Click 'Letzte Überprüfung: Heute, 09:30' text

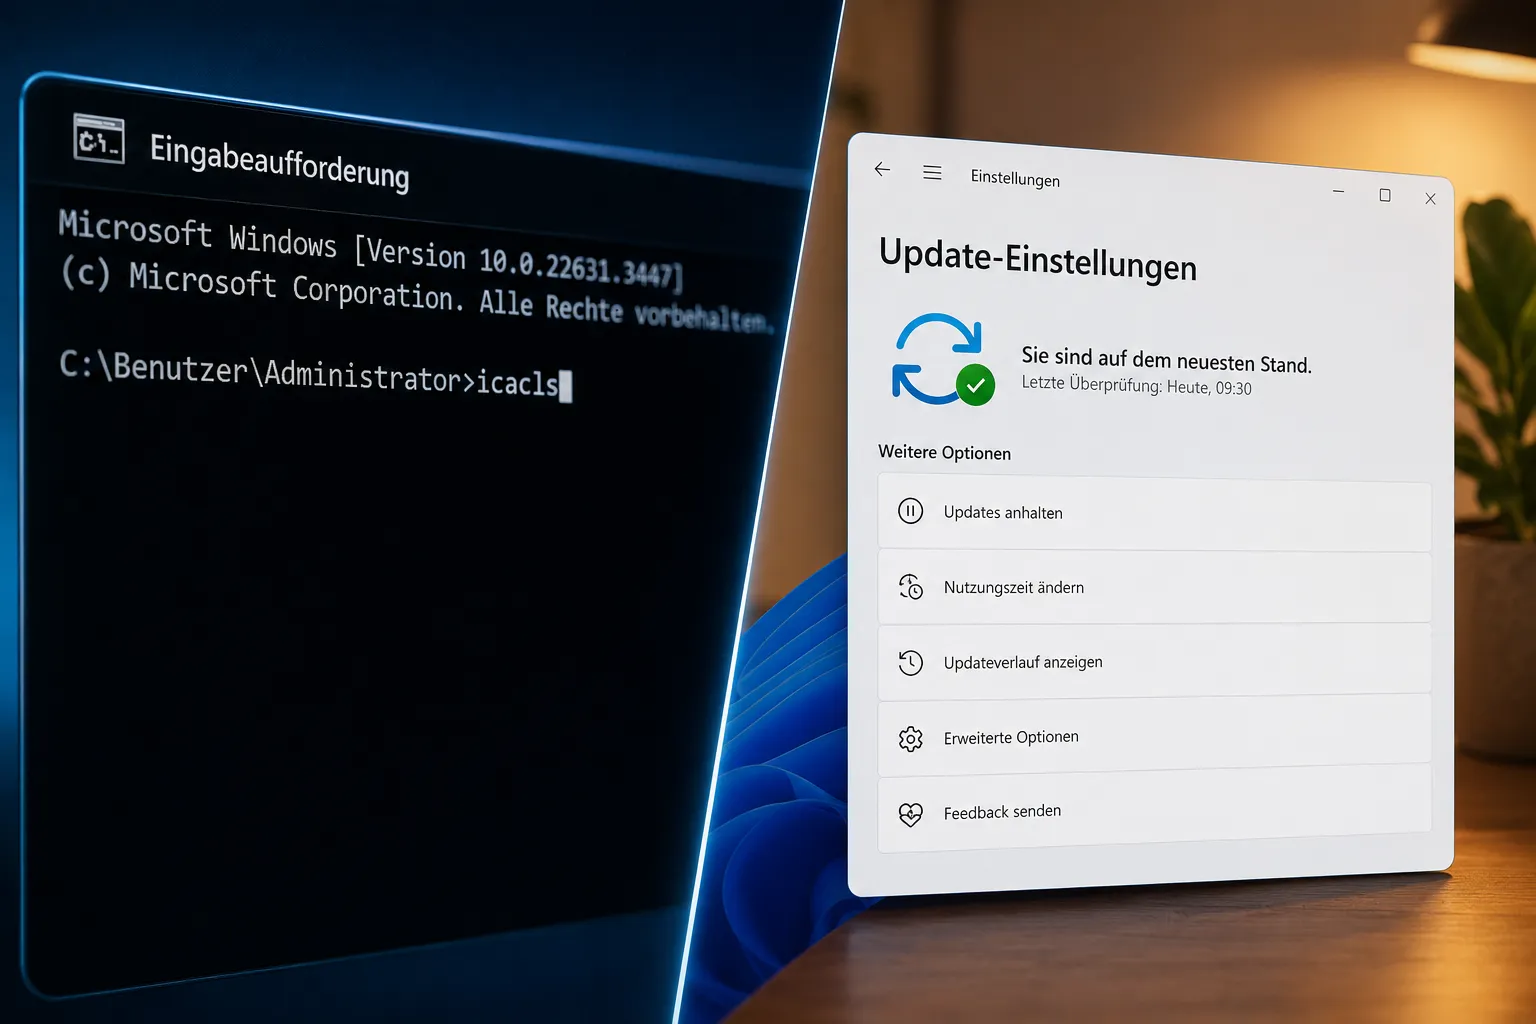click(x=1136, y=385)
